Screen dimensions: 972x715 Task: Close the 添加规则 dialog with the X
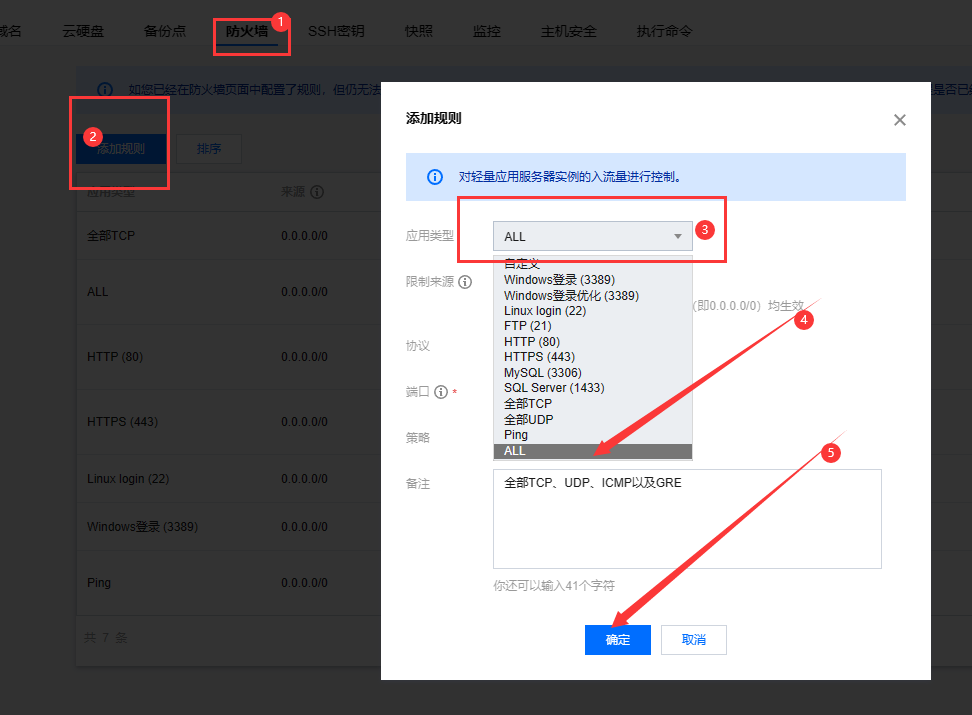point(899,119)
